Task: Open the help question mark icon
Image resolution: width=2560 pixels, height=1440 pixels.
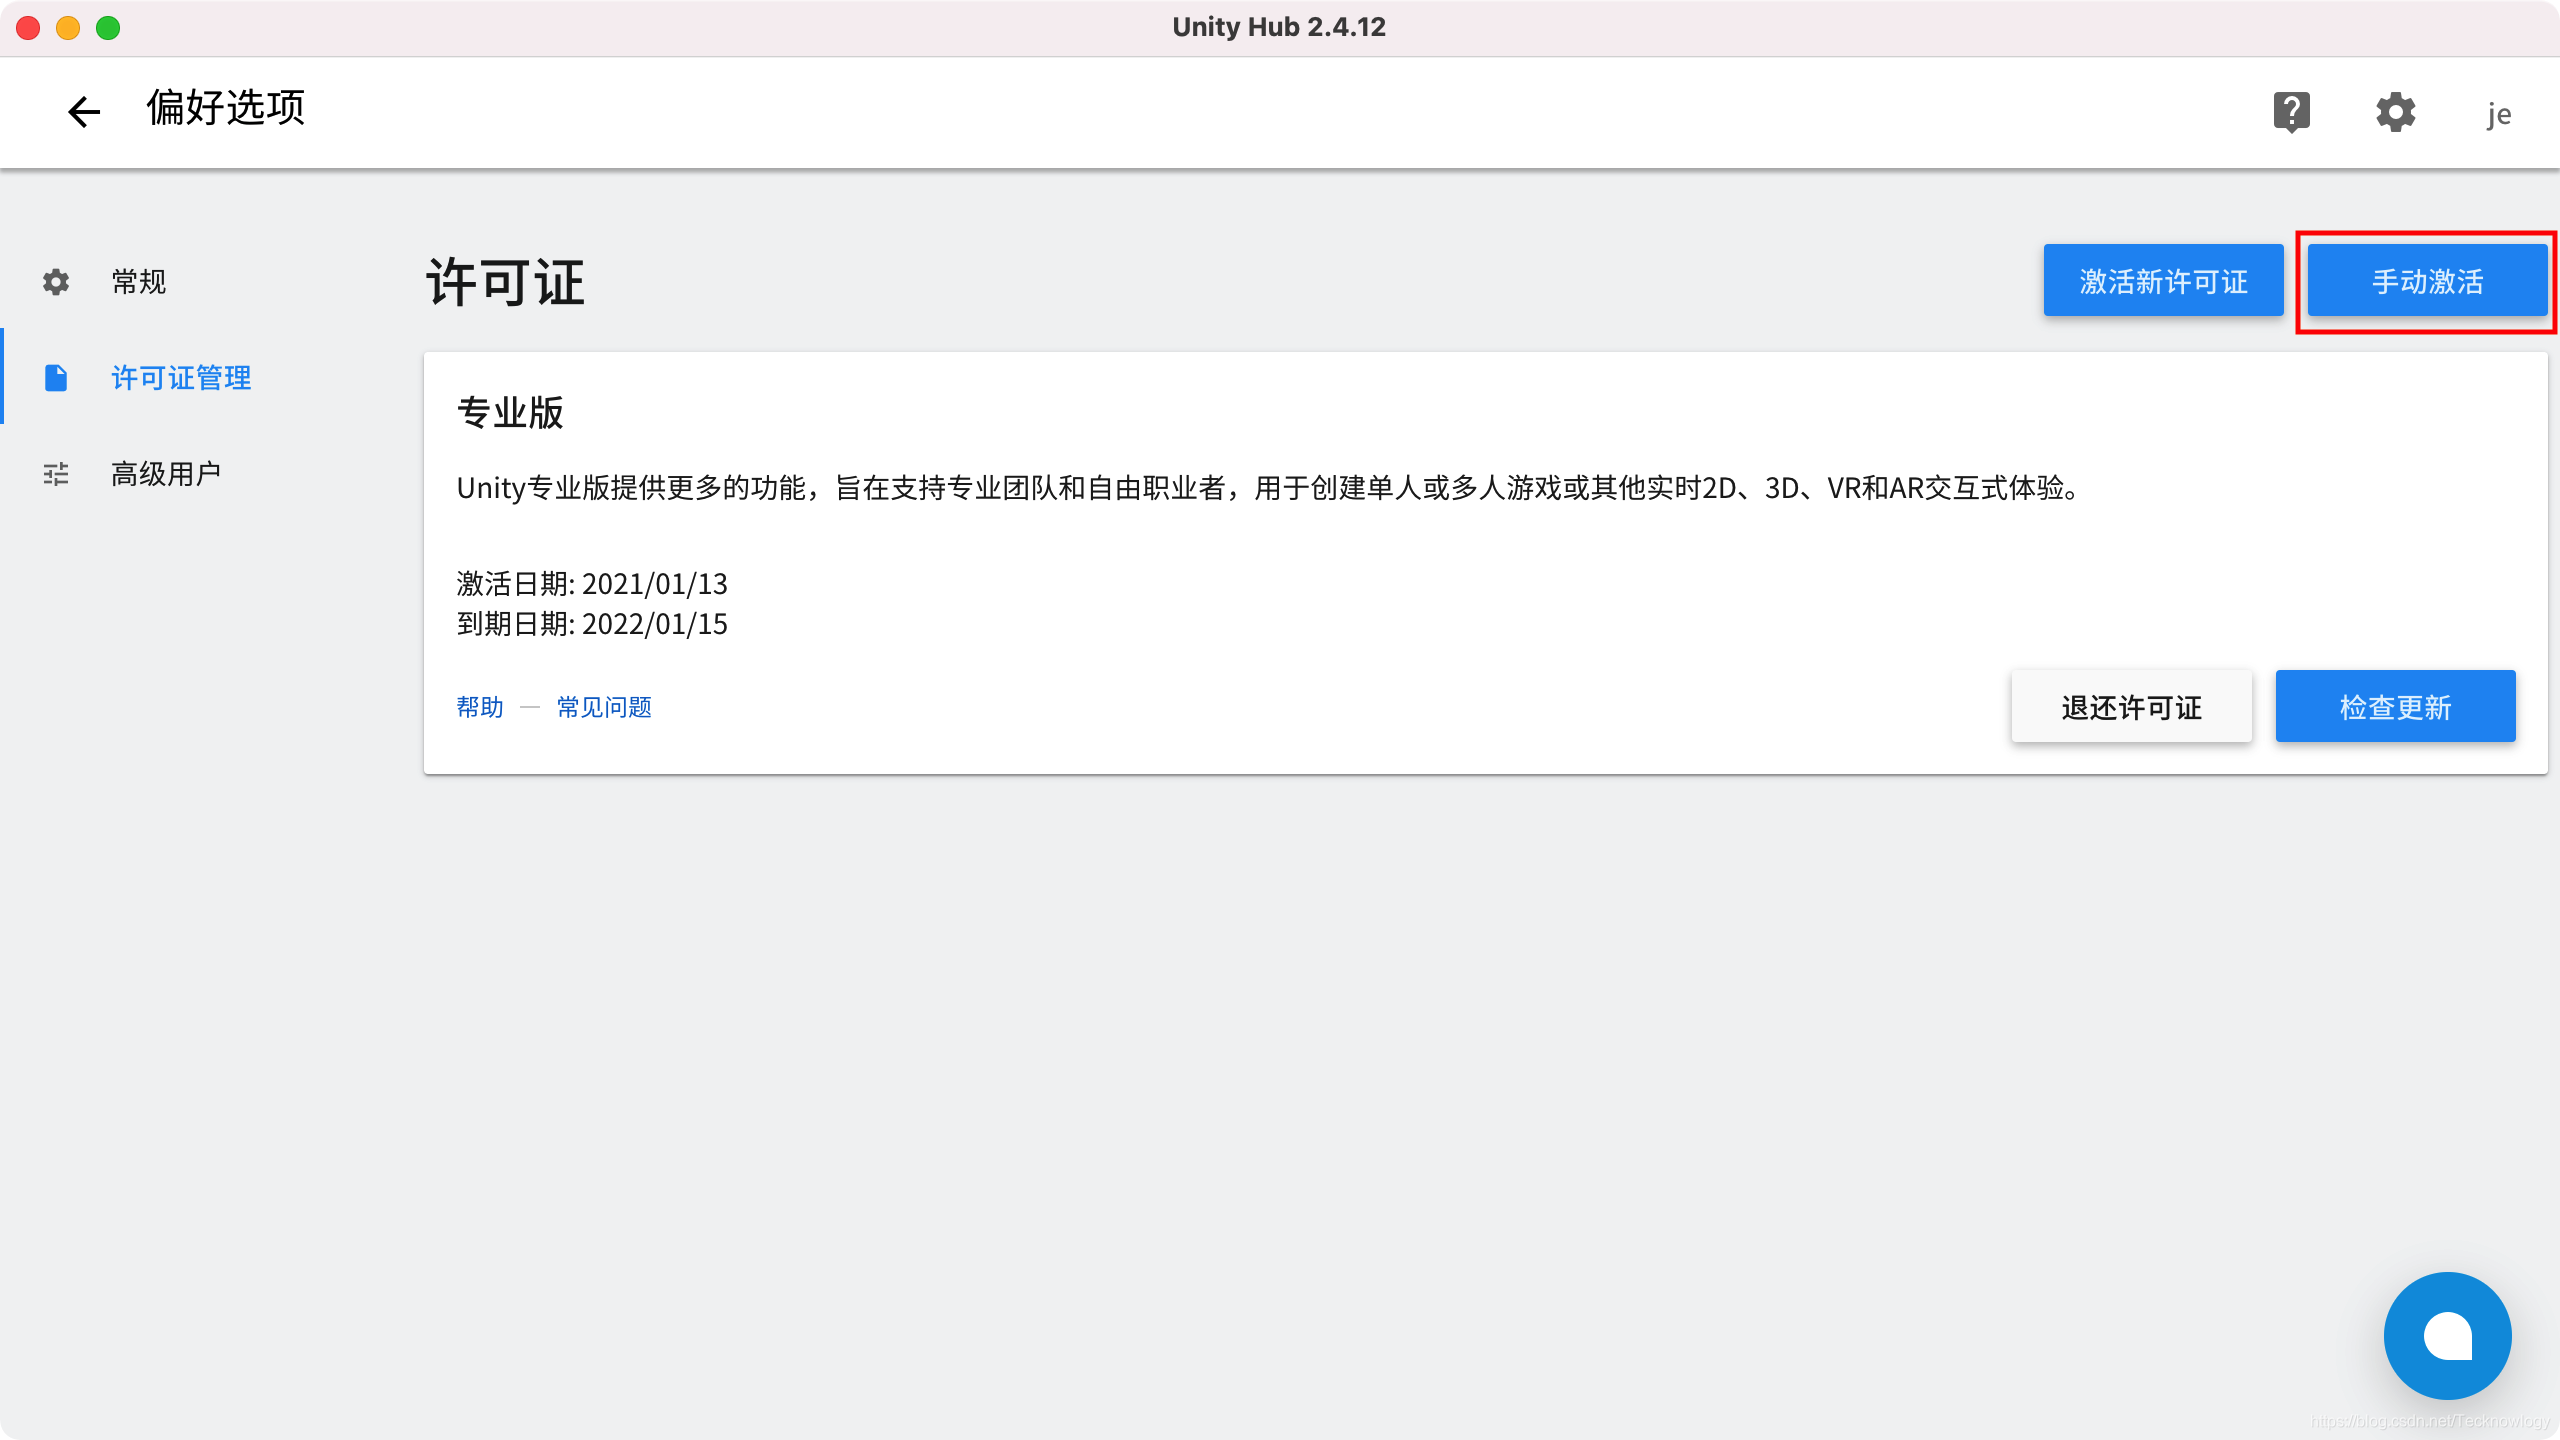Action: tap(2291, 111)
